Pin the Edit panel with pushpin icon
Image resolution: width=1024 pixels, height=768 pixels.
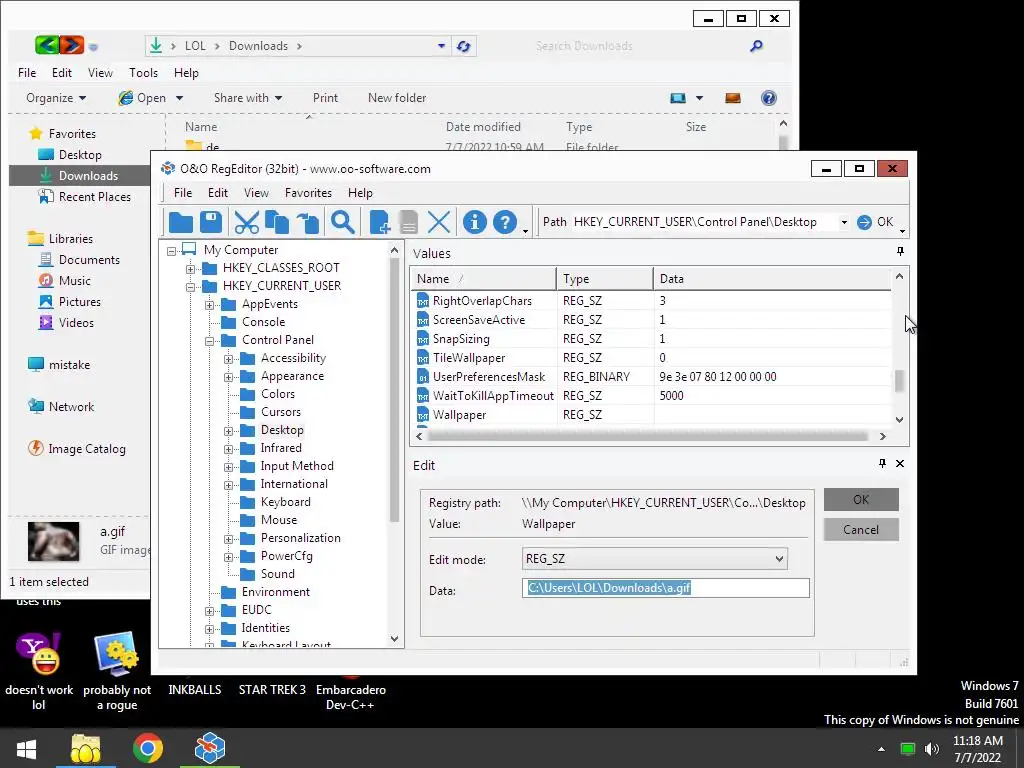[882, 463]
